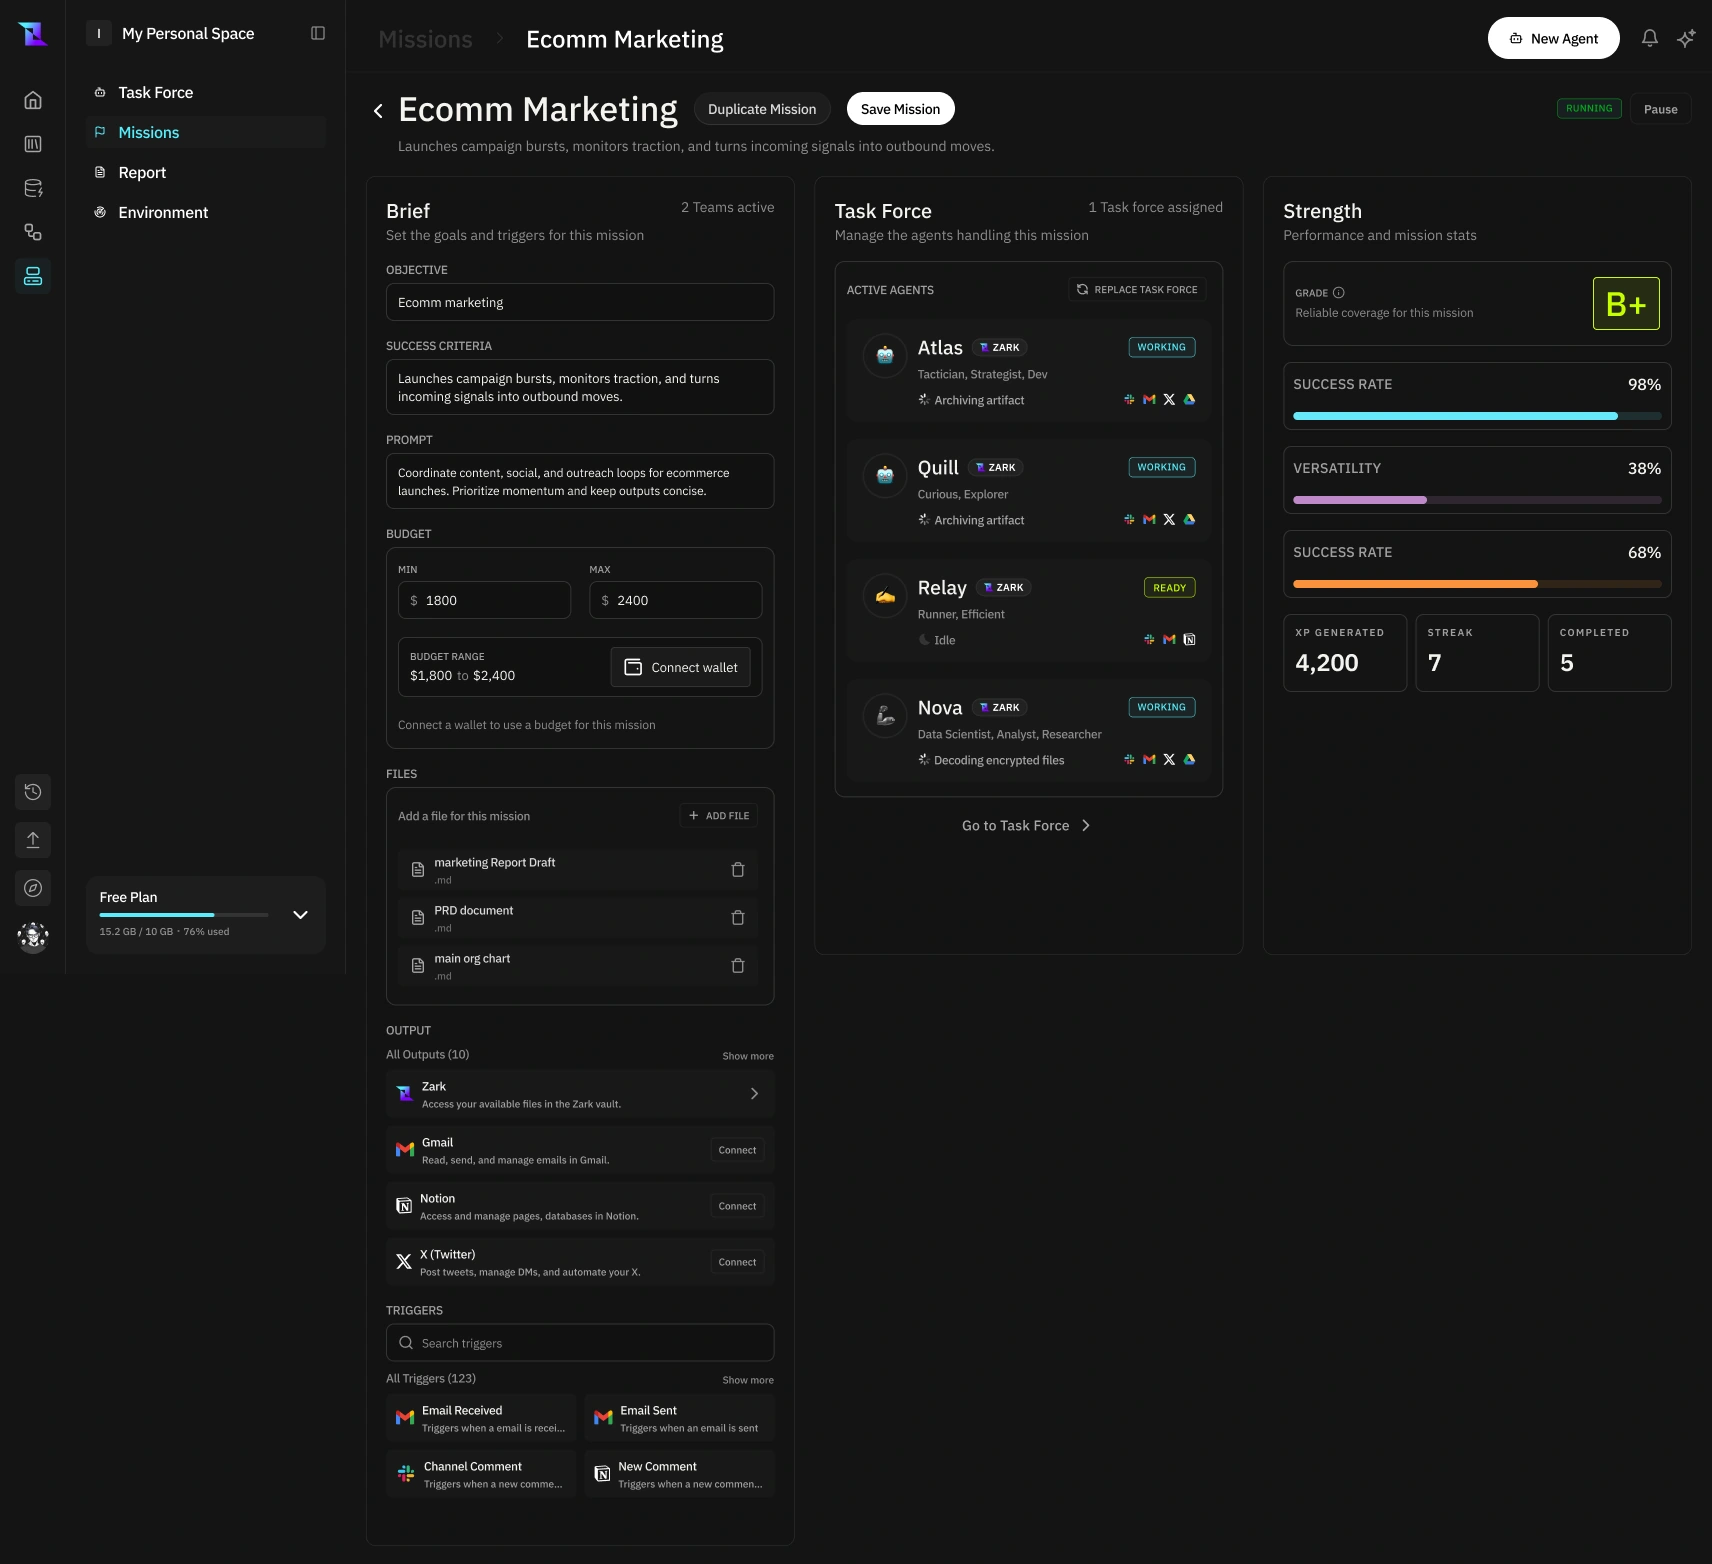Go back using the chevron beside Ecomm Marketing

[378, 111]
